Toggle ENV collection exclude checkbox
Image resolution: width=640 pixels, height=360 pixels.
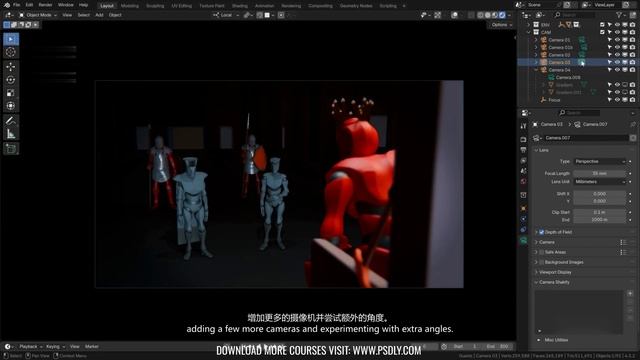[x=602, y=25]
